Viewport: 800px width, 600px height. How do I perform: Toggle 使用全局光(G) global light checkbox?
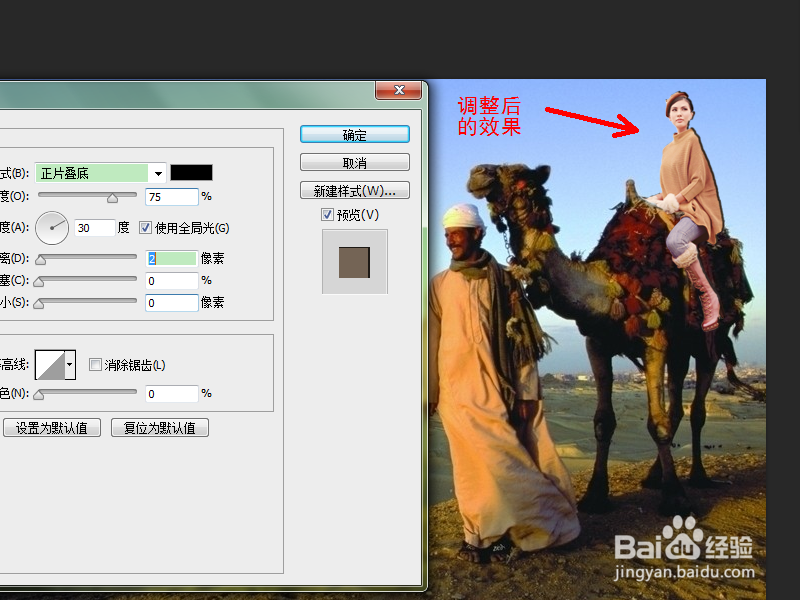click(x=146, y=228)
